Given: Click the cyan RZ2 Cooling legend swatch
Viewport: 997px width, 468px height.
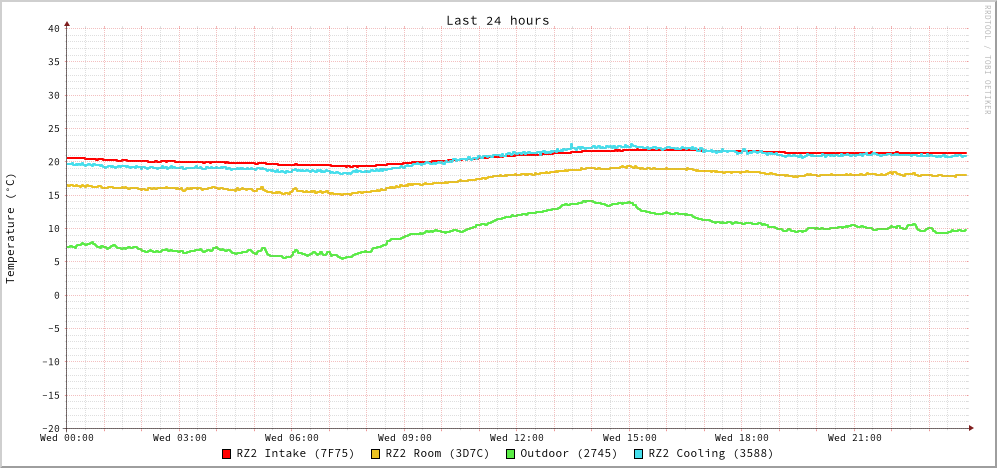Looking at the screenshot, I should (x=639, y=454).
